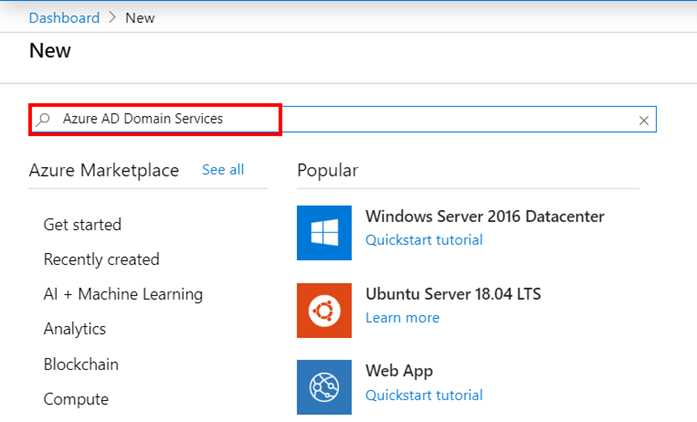Click the search magnifier icon
The height and width of the screenshot is (422, 697).
click(x=43, y=119)
